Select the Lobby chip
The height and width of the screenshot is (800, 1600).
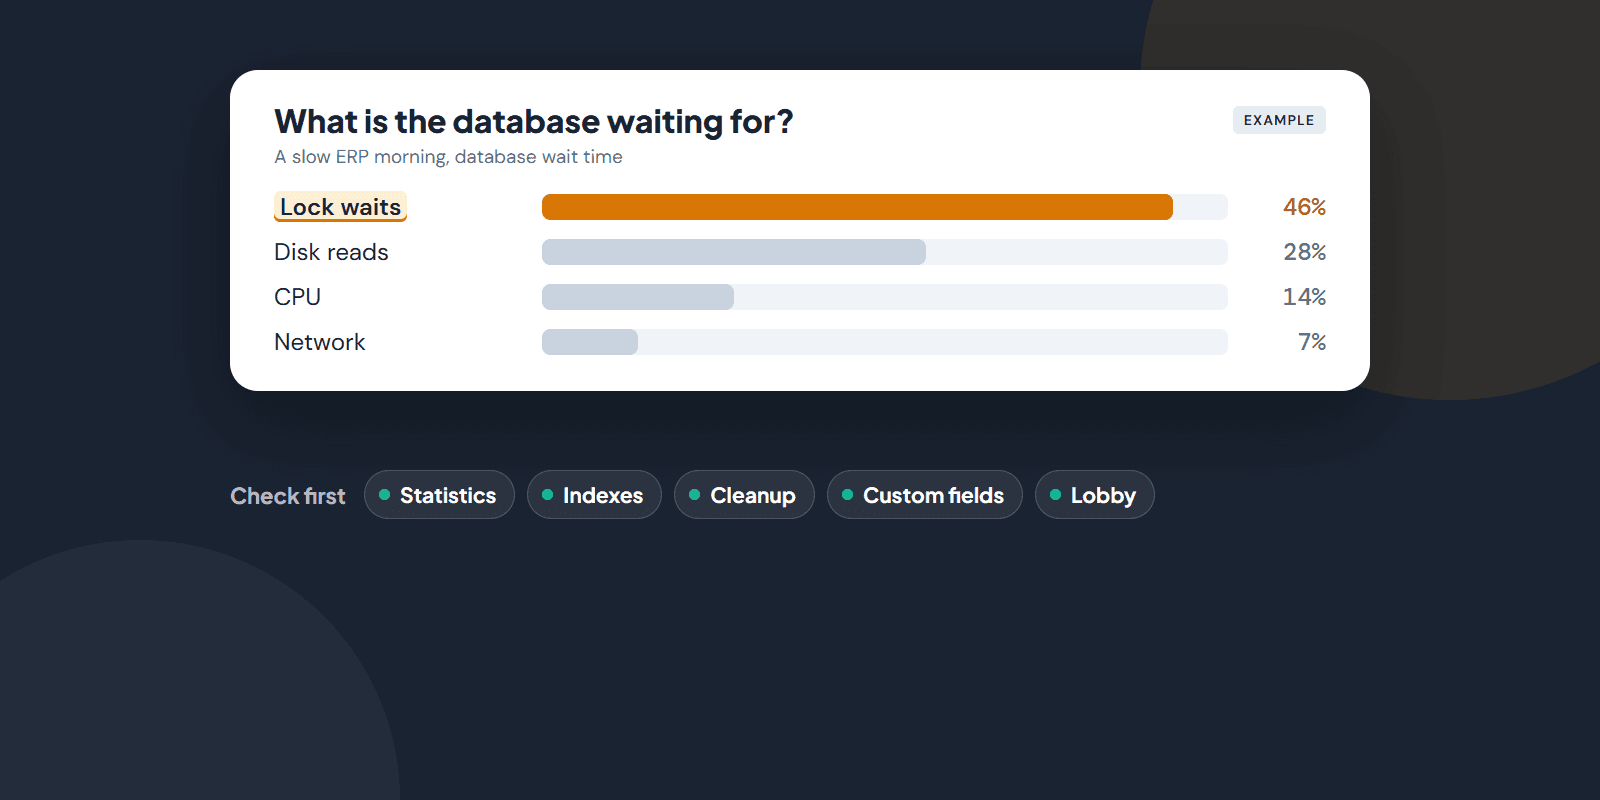pos(1095,495)
